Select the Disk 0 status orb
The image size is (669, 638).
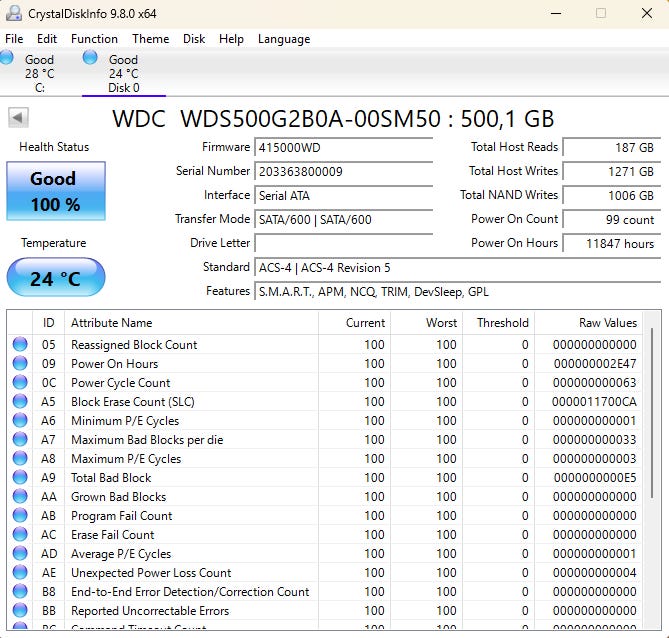tap(90, 58)
